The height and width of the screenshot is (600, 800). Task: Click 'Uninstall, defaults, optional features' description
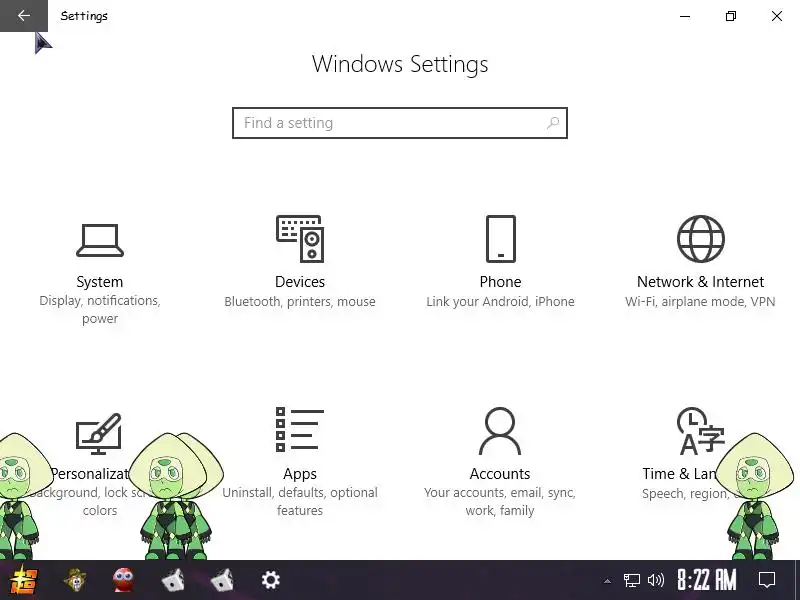(300, 502)
